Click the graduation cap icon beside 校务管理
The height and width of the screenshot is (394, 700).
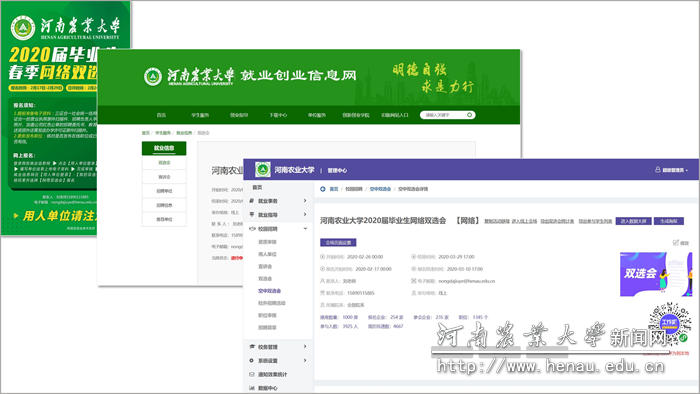click(x=252, y=347)
